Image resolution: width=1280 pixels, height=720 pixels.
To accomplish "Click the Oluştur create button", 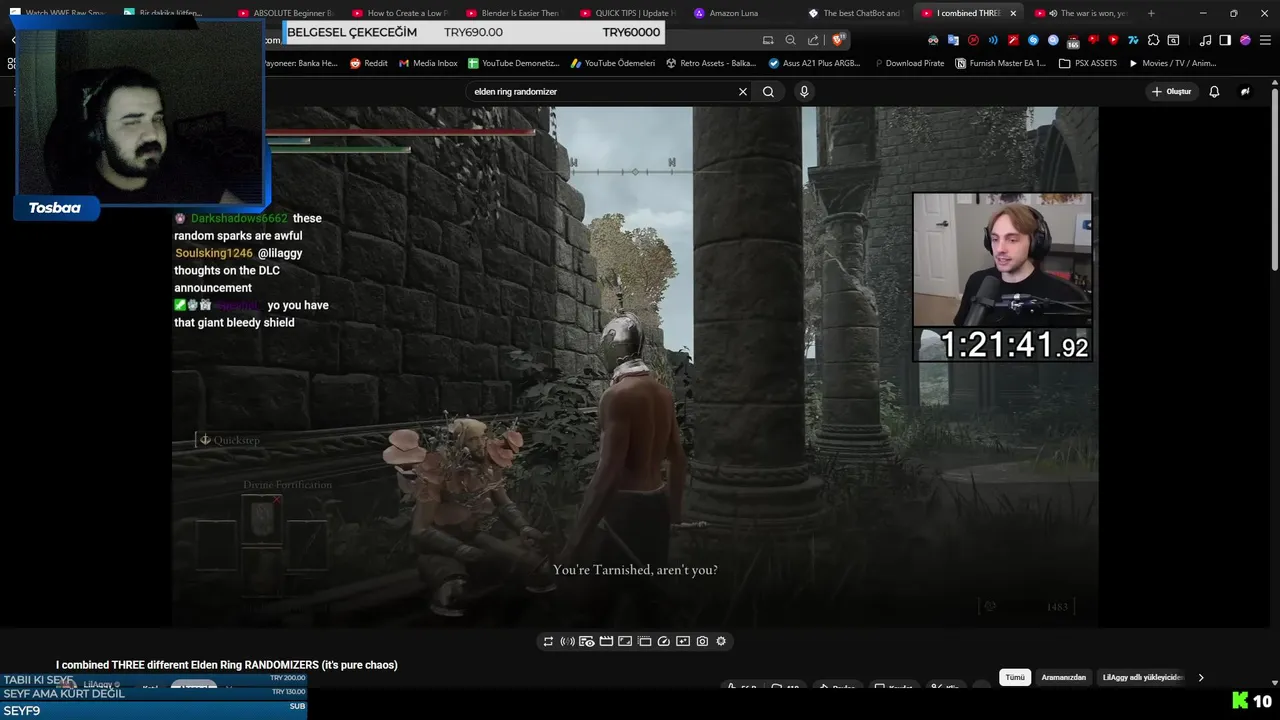I will pos(1171,91).
